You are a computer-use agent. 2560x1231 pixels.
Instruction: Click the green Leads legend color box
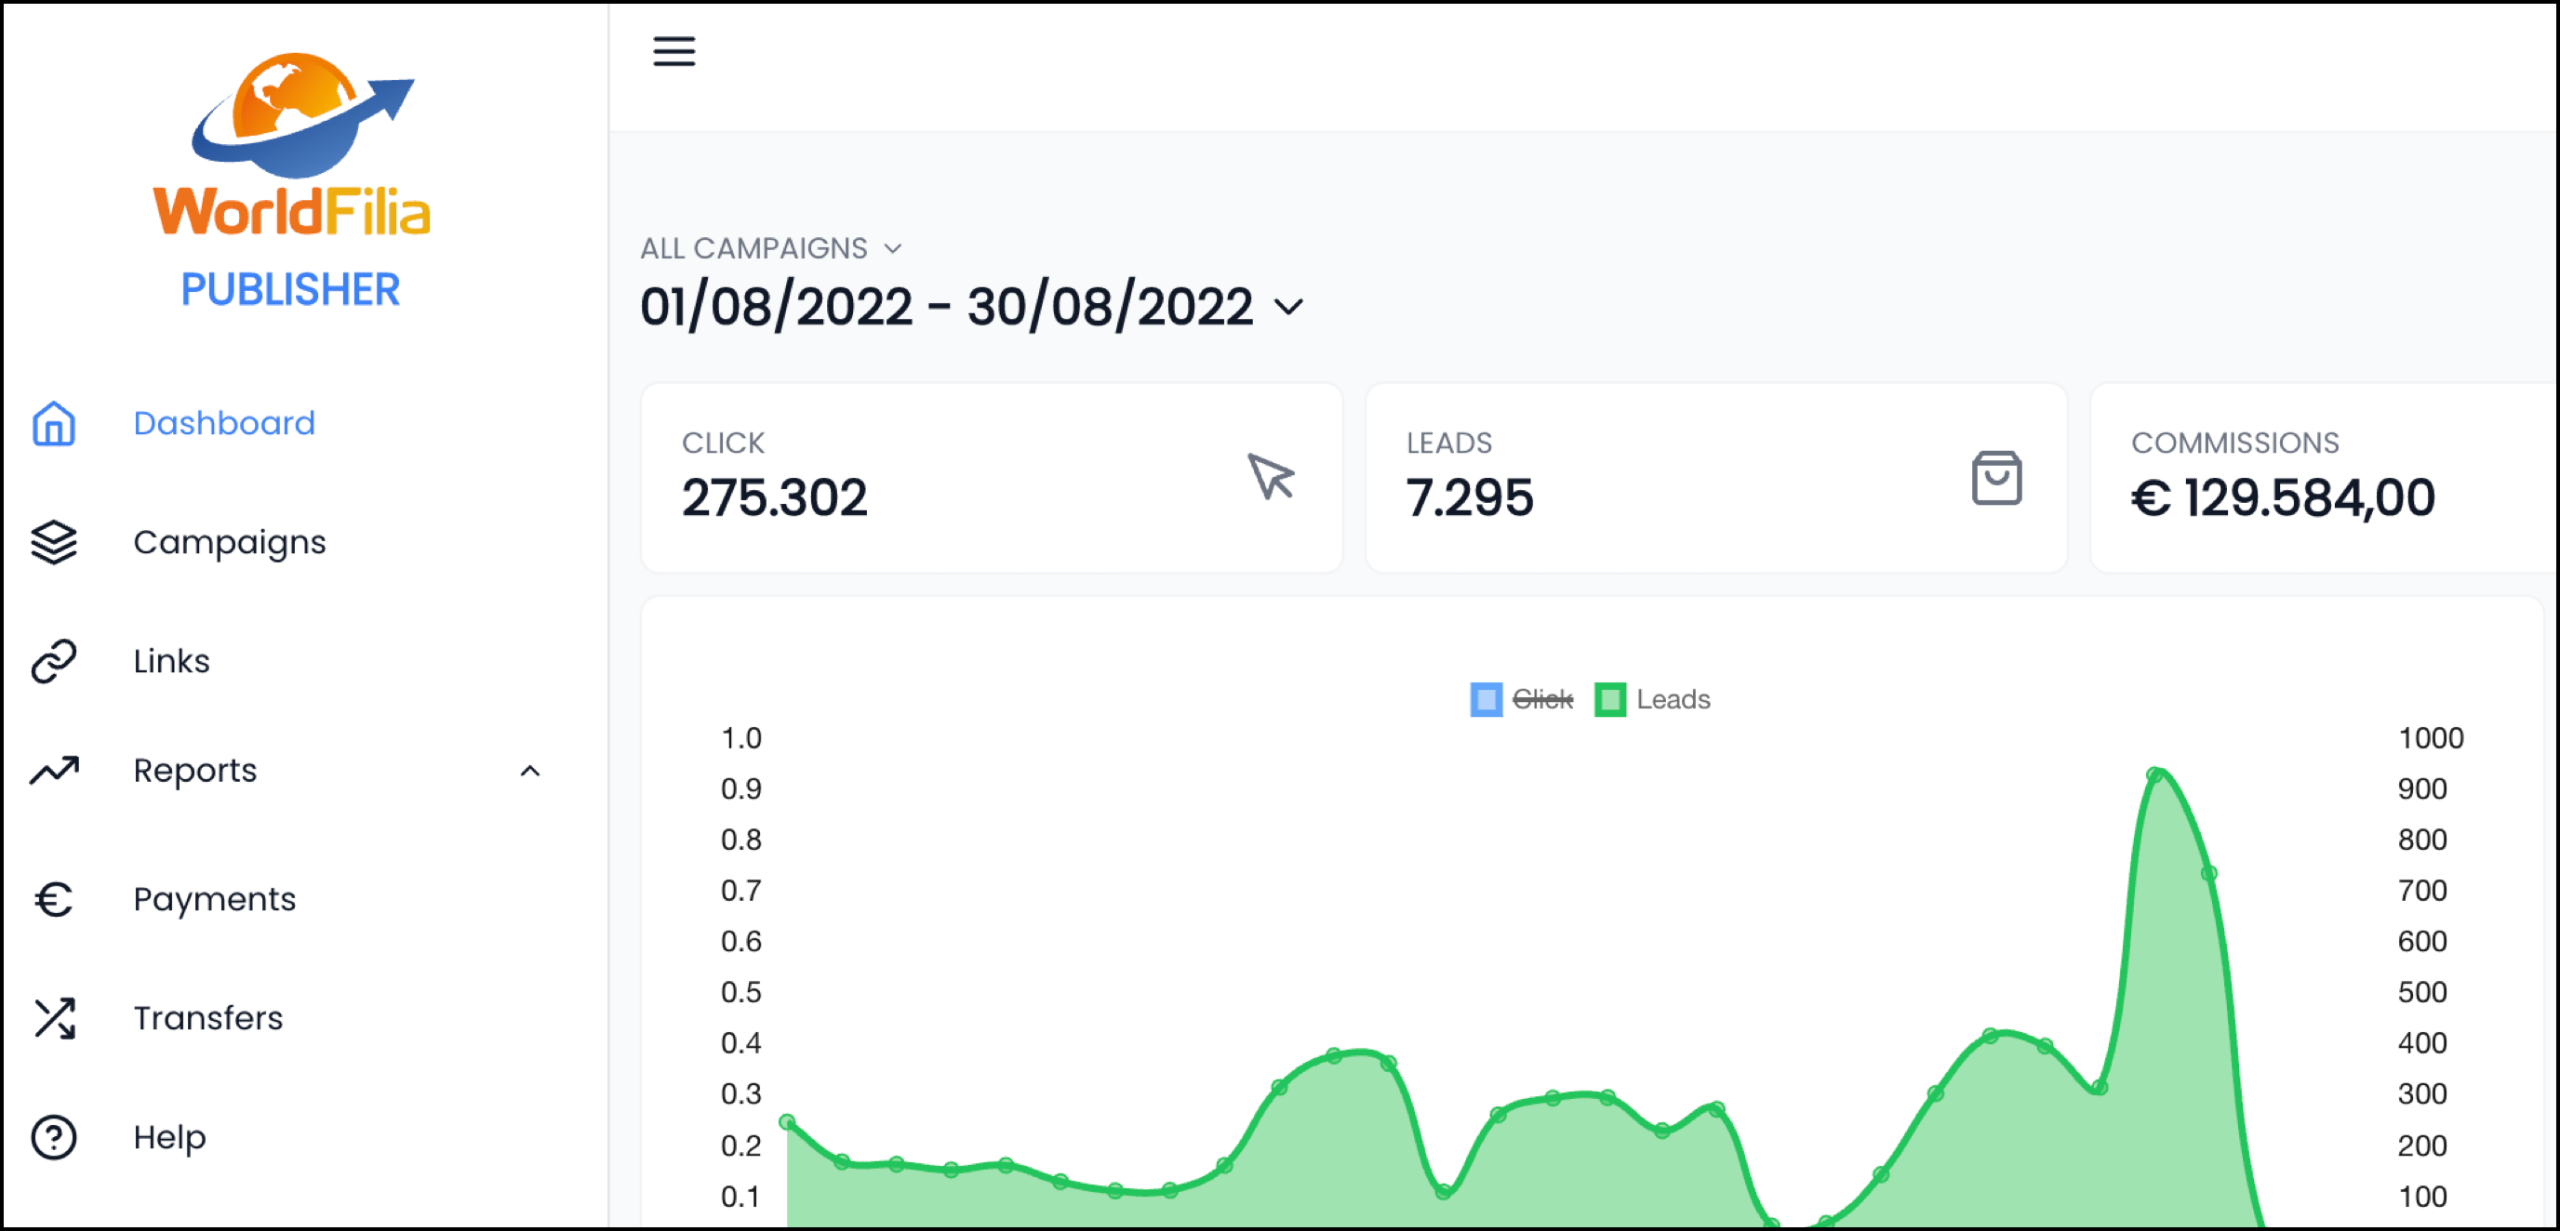[x=1610, y=700]
